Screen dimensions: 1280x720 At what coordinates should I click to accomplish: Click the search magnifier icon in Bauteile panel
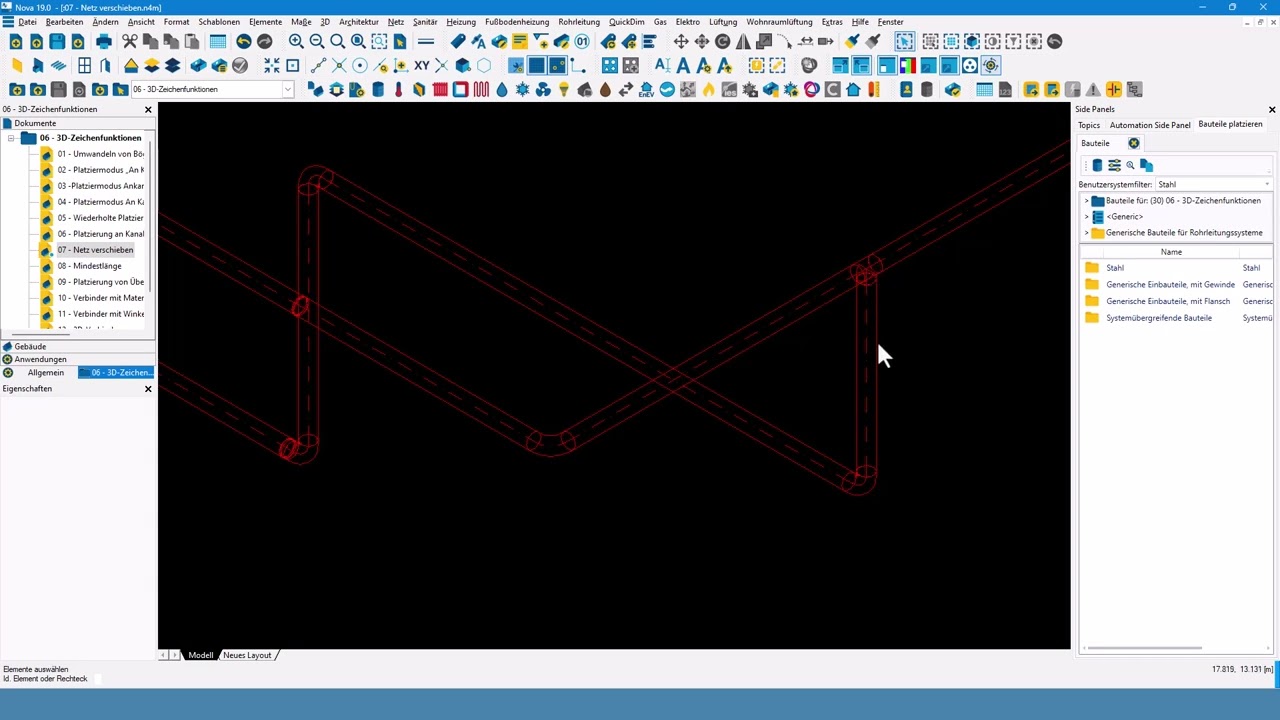pyautogui.click(x=1130, y=165)
